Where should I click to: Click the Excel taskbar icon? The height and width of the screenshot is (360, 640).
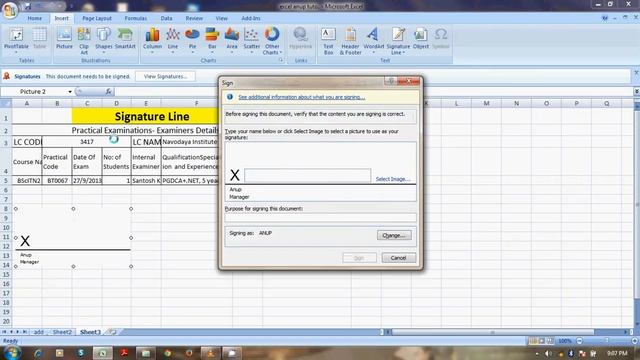click(x=102, y=353)
